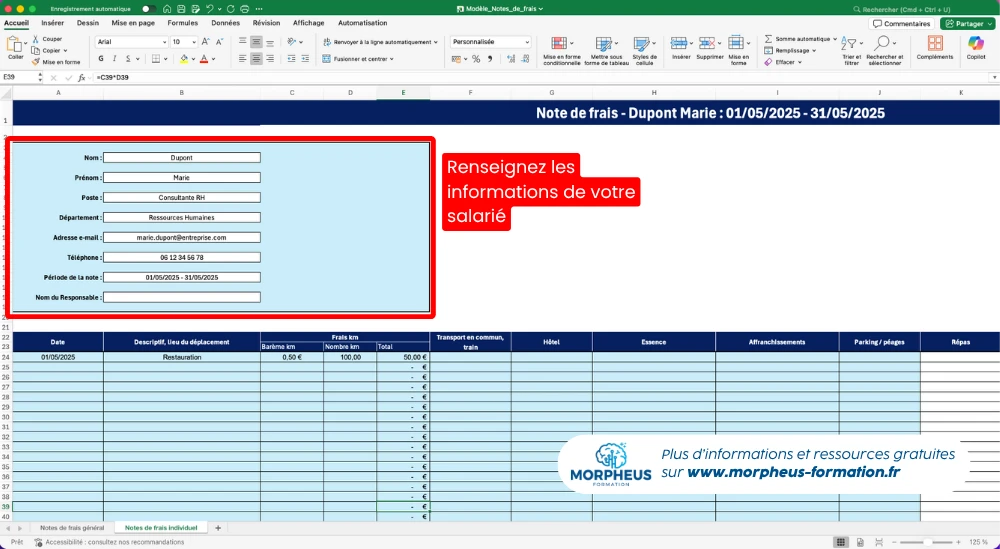The width and height of the screenshot is (1000, 549).
Task: Select the empty Nom du Responsable cell
Action: coord(182,297)
